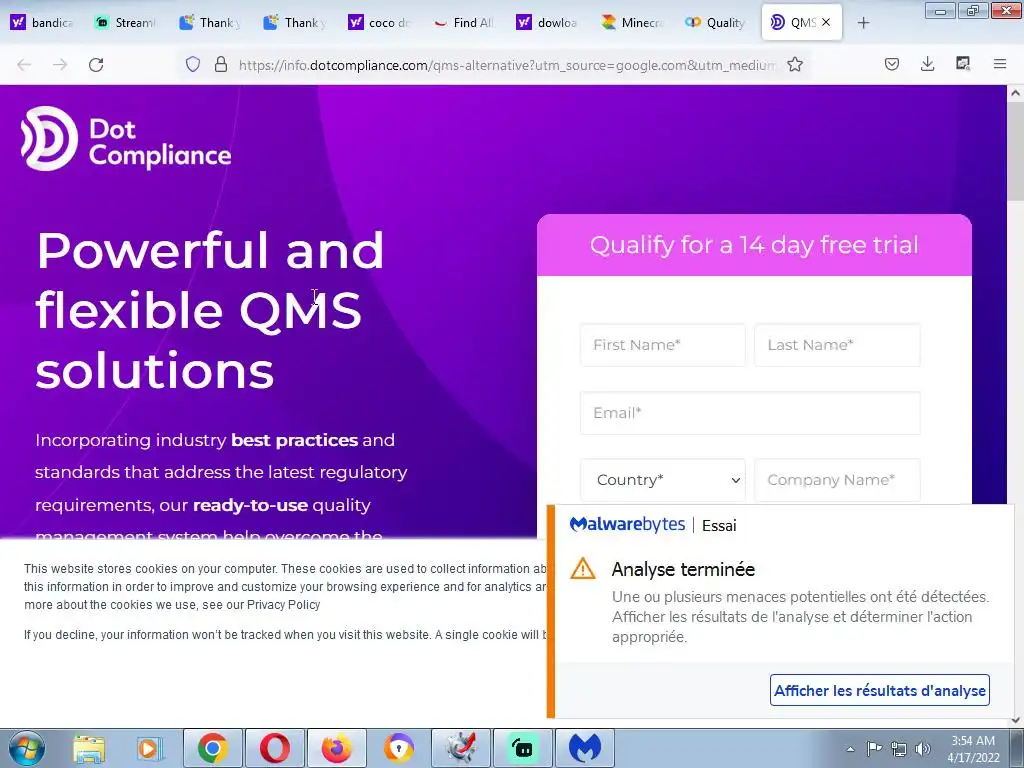Click the screenshot extension icon in toolbar
This screenshot has height=768, width=1024.
[x=963, y=64]
